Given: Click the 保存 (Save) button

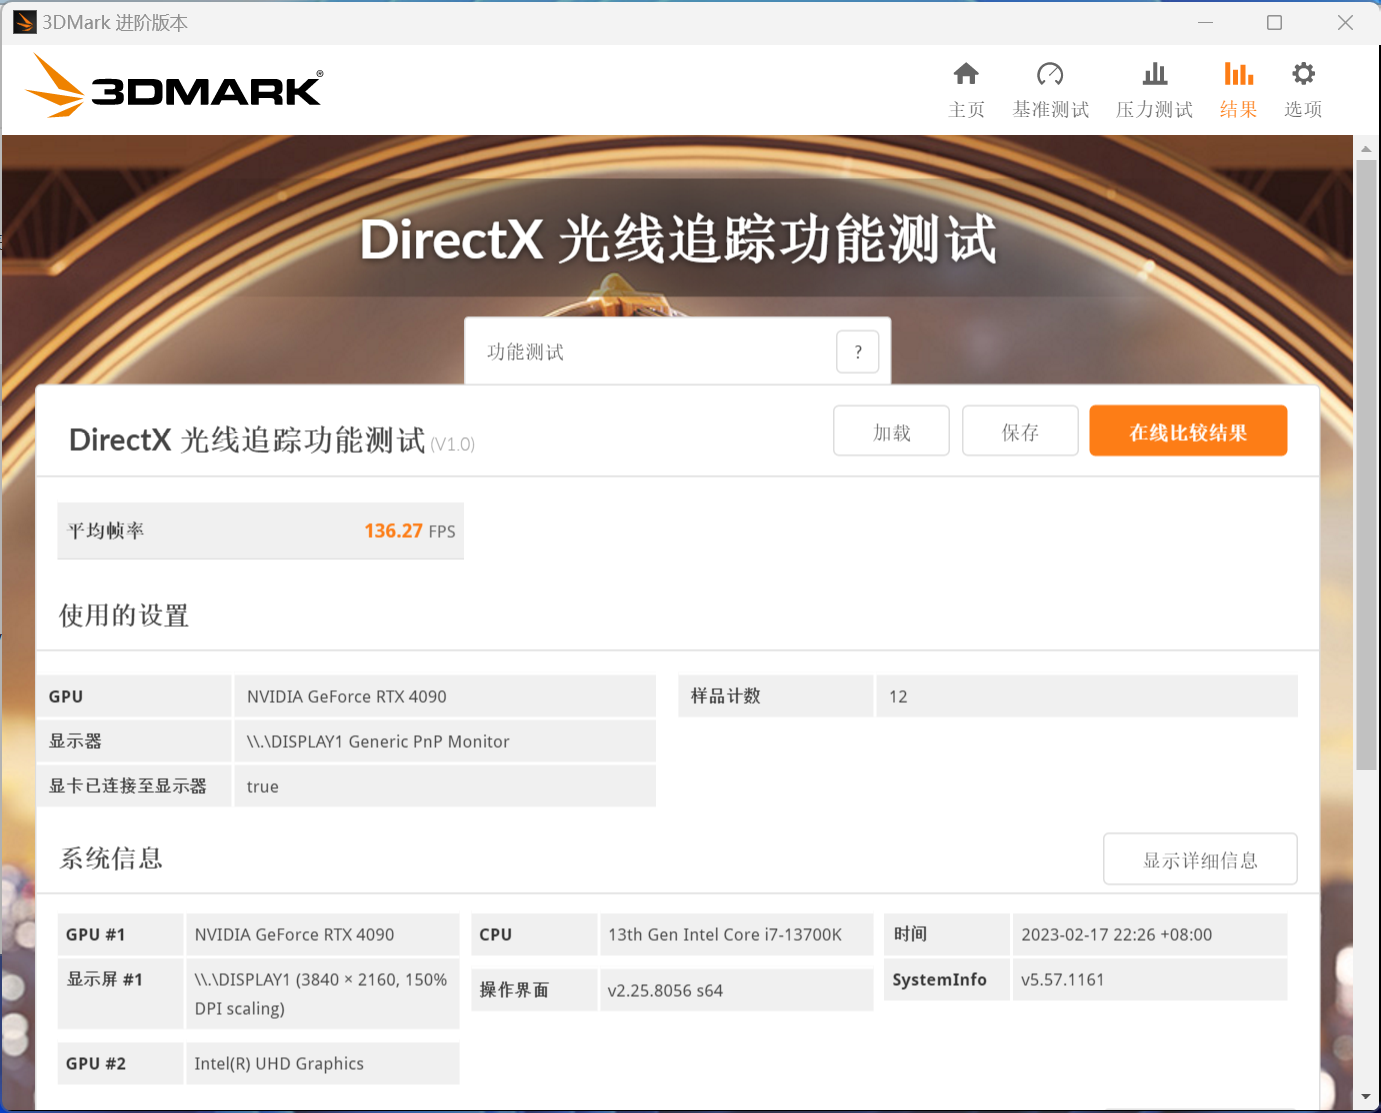Looking at the screenshot, I should pyautogui.click(x=1020, y=431).
